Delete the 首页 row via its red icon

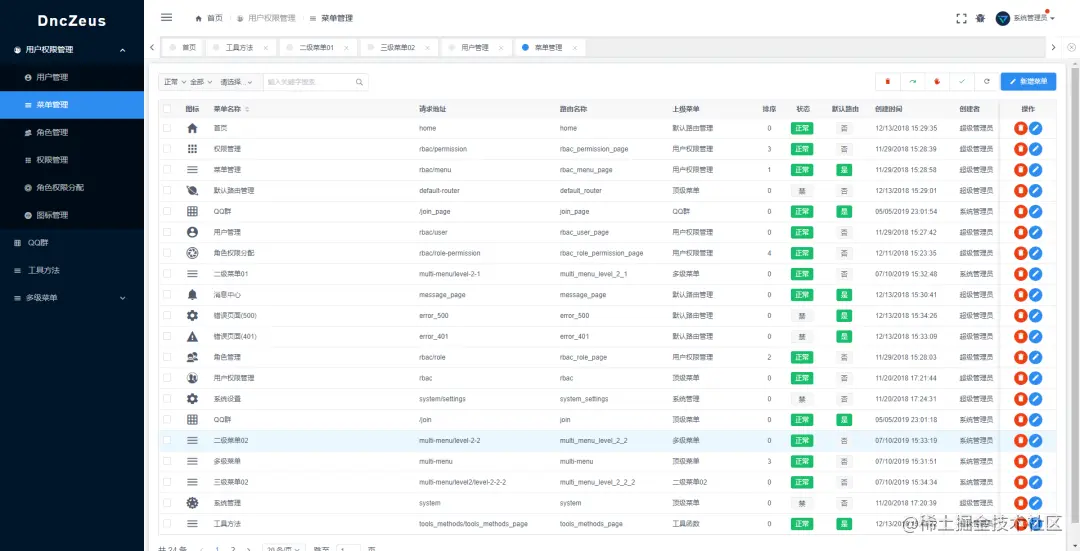point(1021,128)
